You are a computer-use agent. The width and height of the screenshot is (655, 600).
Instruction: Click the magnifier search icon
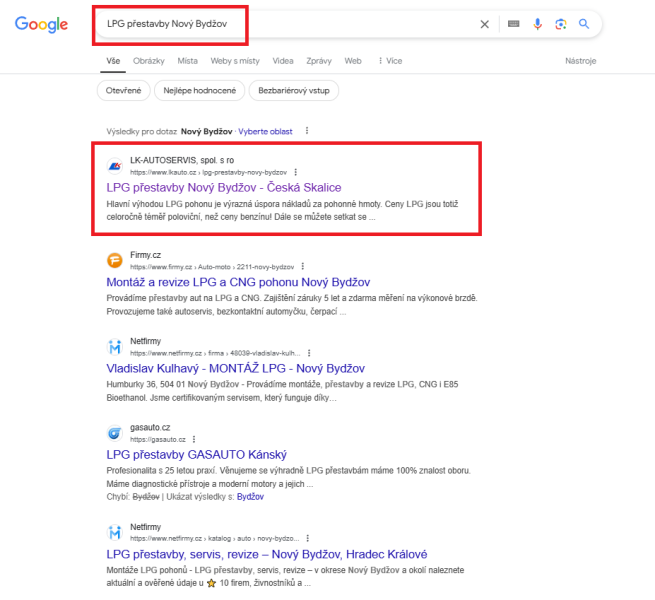pos(584,24)
